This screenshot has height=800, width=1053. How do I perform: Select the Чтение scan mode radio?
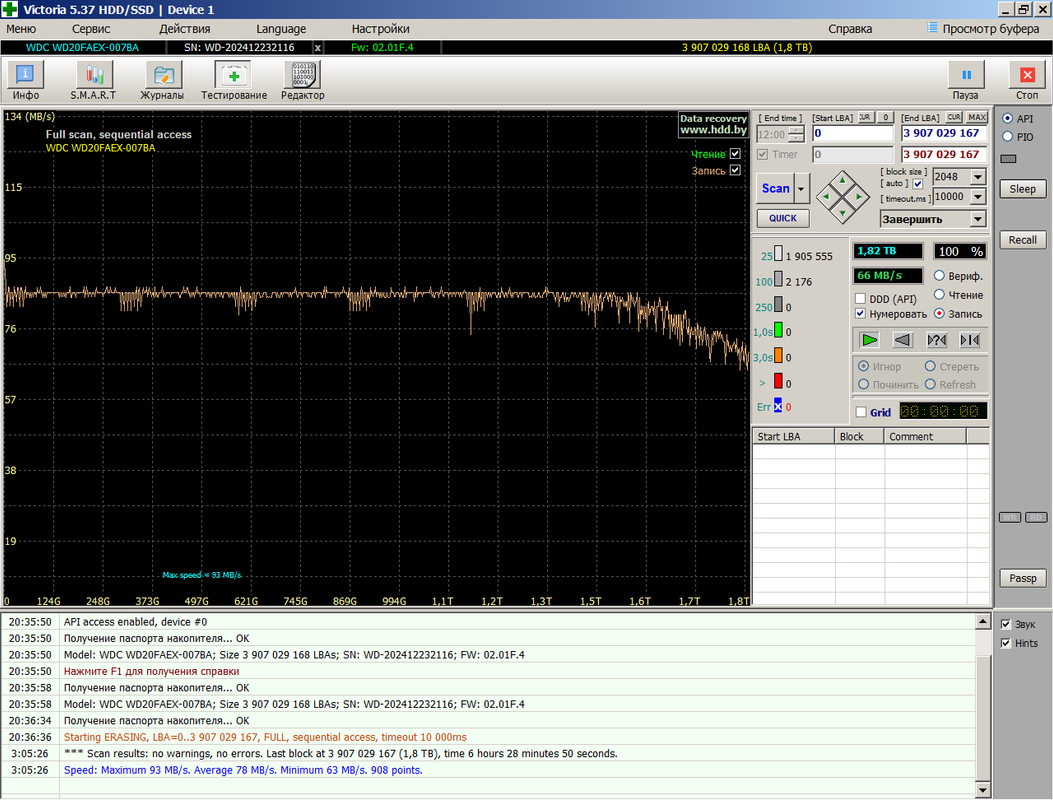(940, 294)
